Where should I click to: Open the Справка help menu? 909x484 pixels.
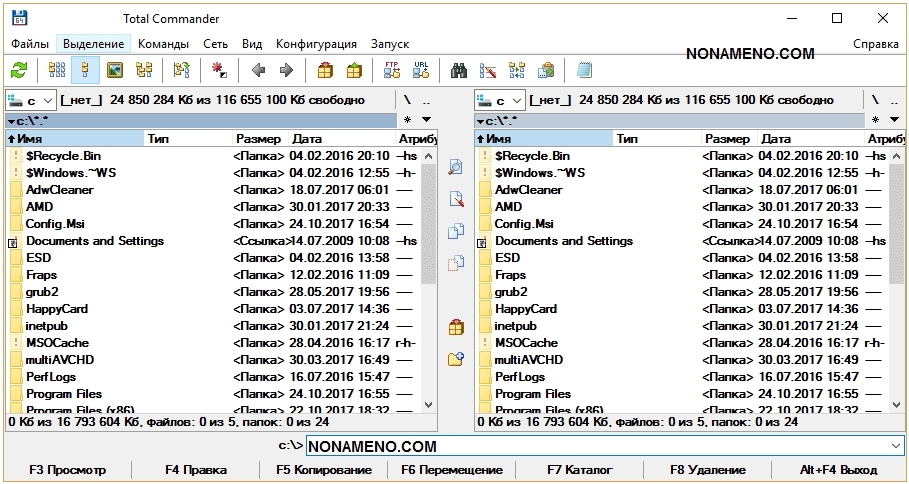876,44
